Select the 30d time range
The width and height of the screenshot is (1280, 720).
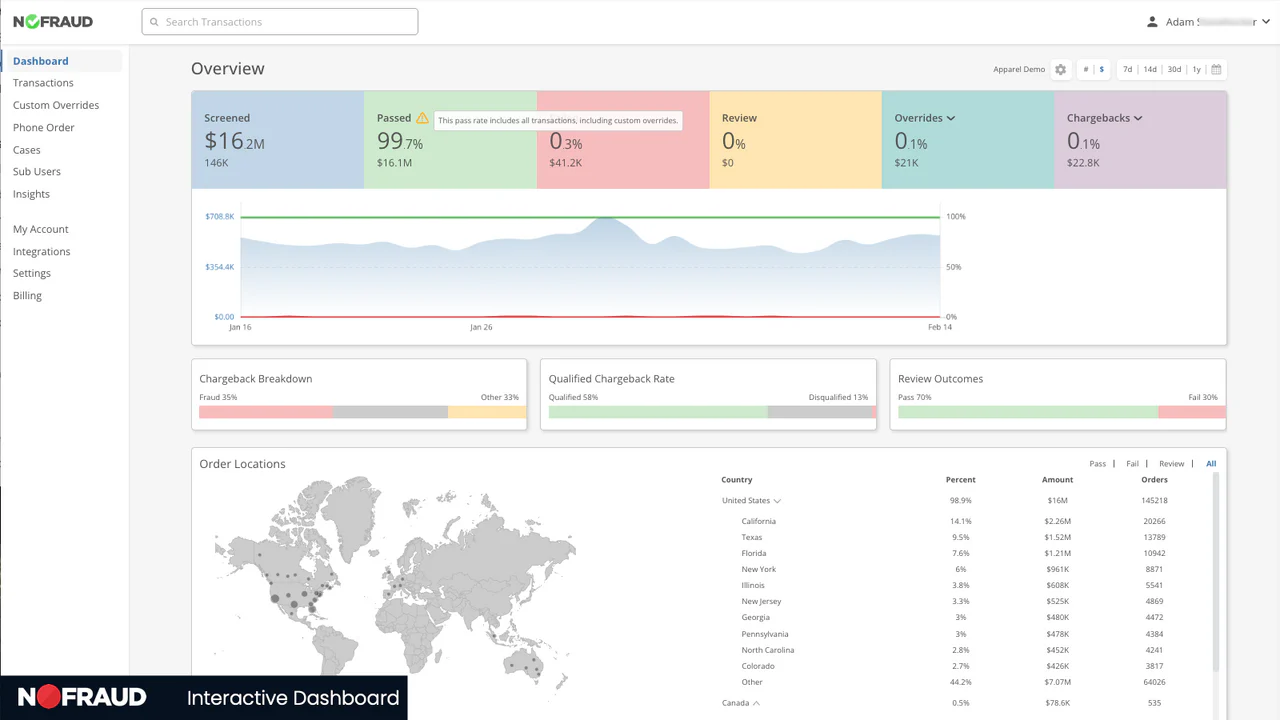coord(1174,70)
